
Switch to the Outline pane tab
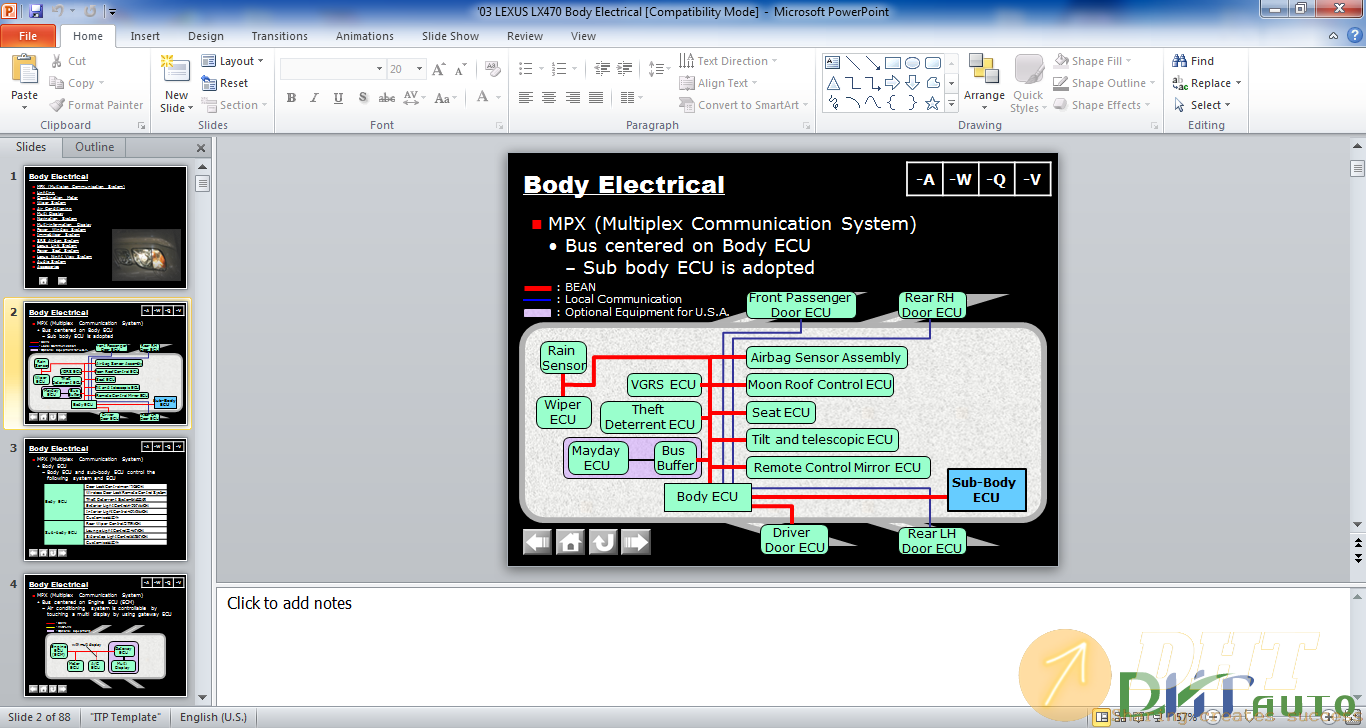(x=95, y=147)
